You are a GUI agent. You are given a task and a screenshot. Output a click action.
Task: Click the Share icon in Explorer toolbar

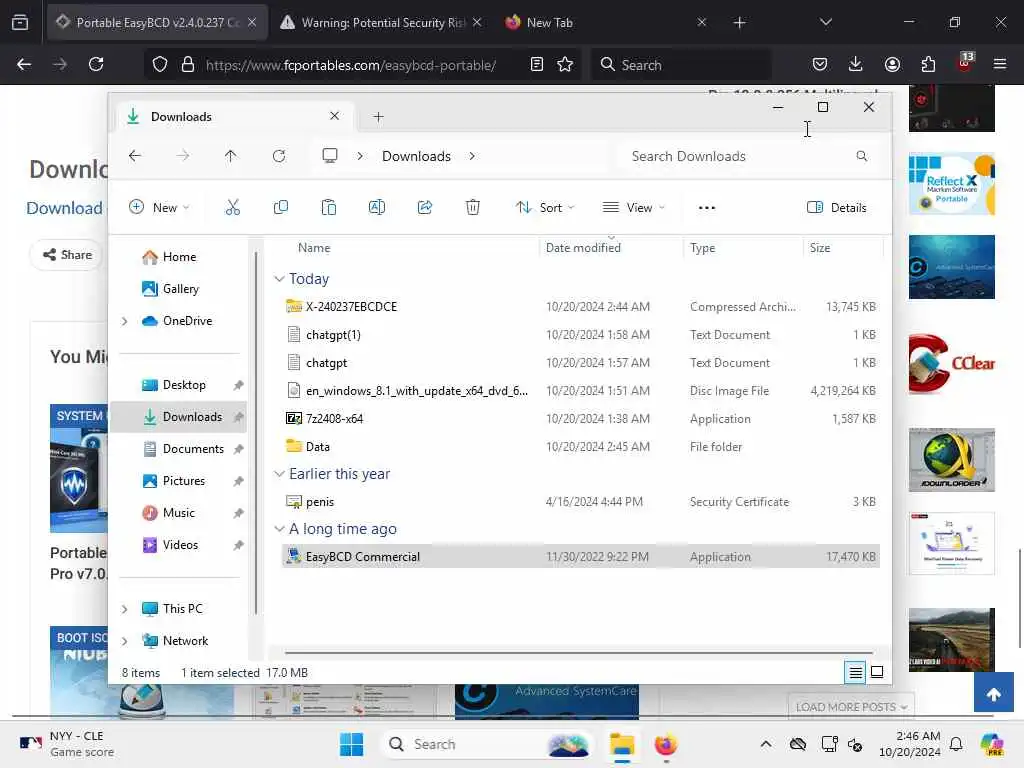(424, 208)
